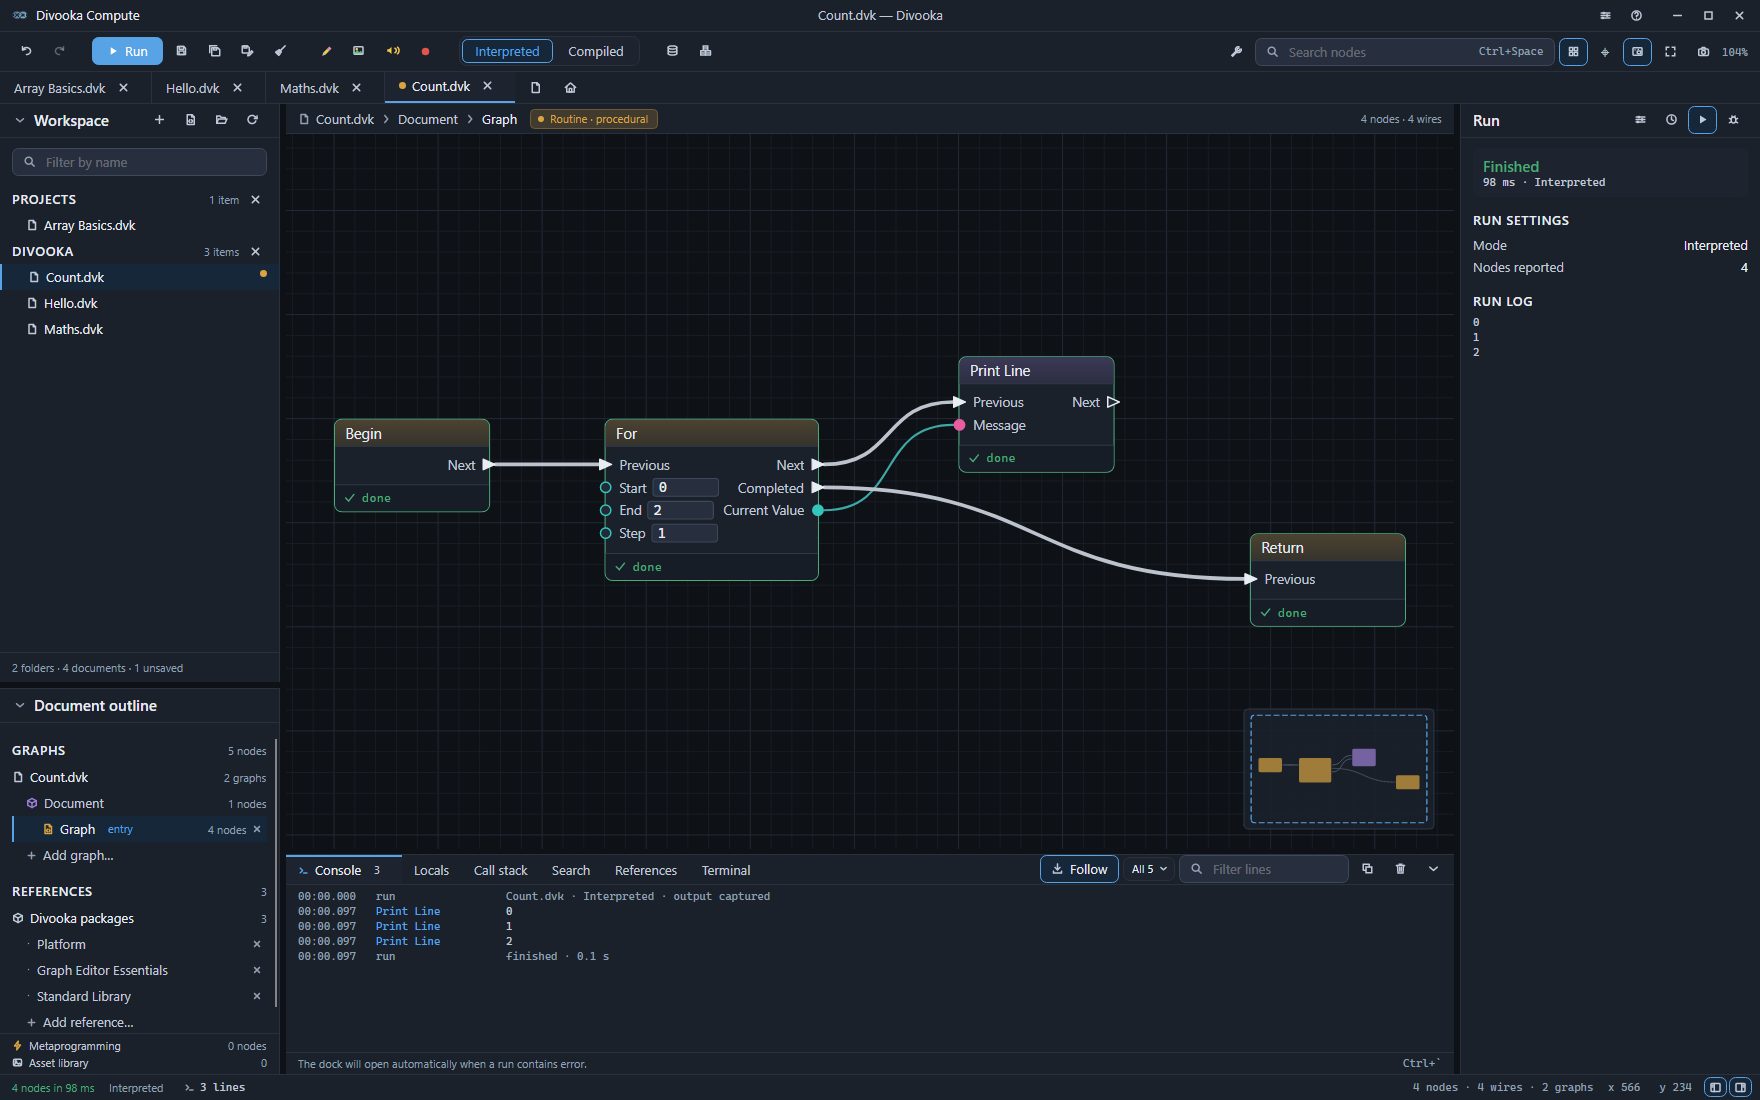Click the brush clean-up icon in toolbar
The height and width of the screenshot is (1100, 1760).
pos(280,51)
